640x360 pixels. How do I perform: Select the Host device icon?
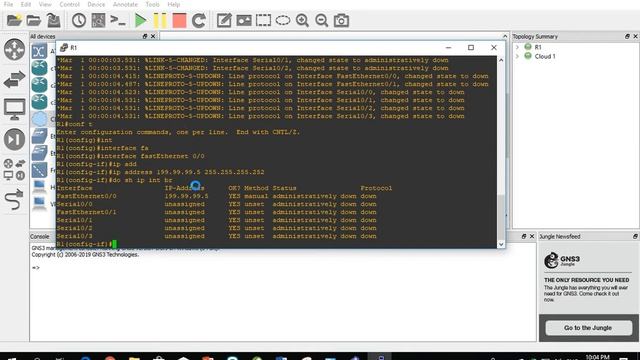click(40, 187)
